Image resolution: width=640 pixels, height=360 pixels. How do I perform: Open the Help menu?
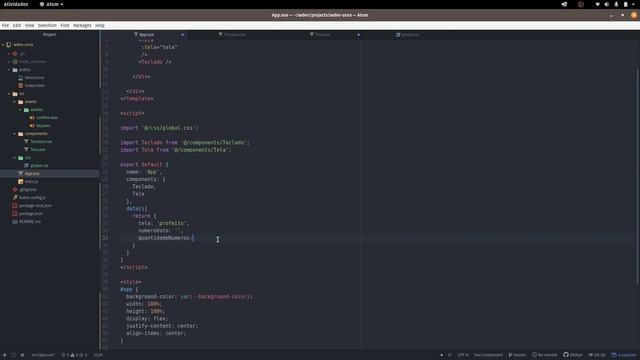(x=100, y=25)
